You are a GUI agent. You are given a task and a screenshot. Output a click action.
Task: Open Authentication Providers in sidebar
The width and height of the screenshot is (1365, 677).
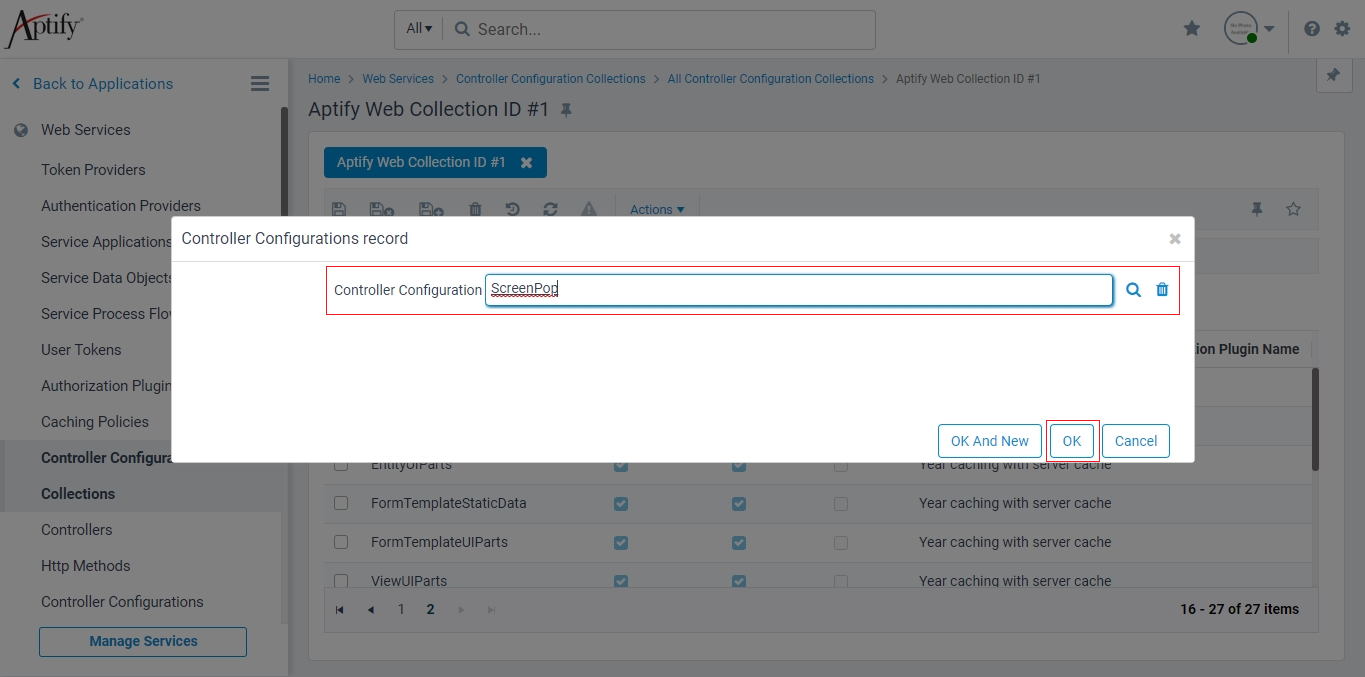(x=121, y=206)
